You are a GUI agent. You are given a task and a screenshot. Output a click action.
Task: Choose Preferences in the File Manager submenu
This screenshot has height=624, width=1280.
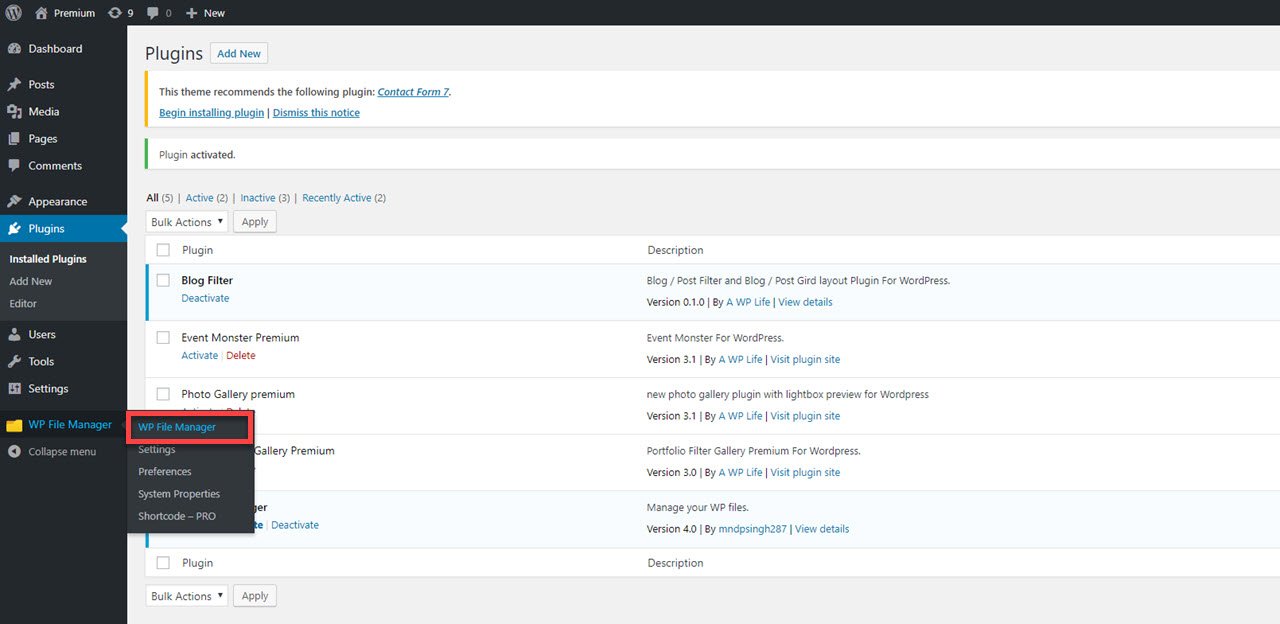(x=165, y=472)
